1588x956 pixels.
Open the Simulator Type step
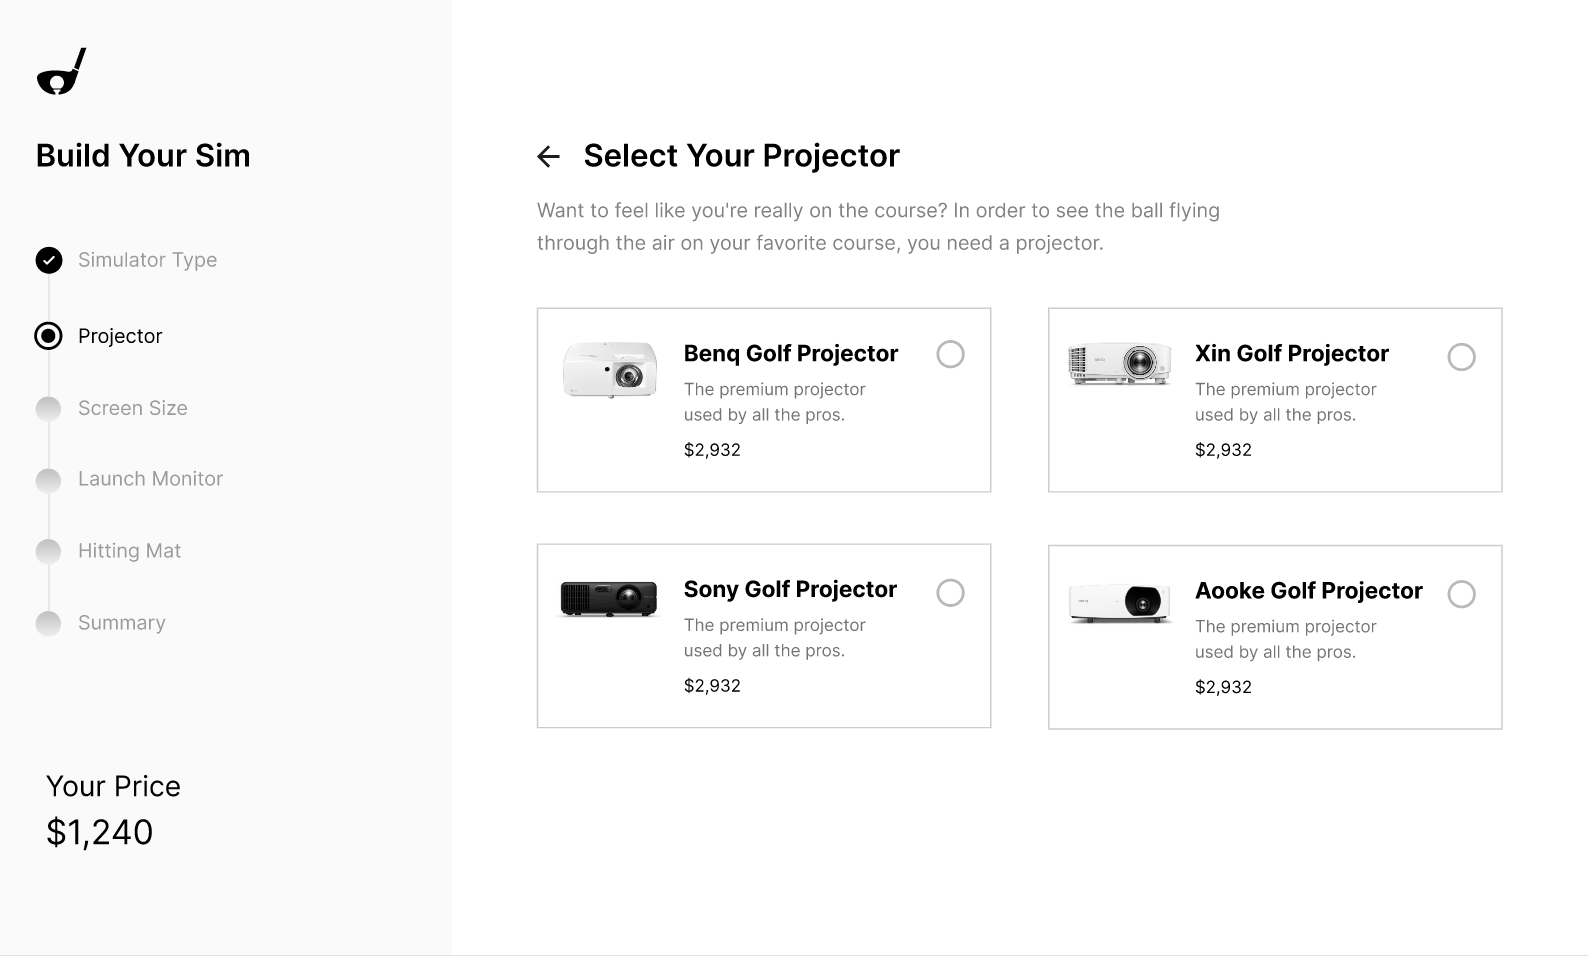pos(147,260)
